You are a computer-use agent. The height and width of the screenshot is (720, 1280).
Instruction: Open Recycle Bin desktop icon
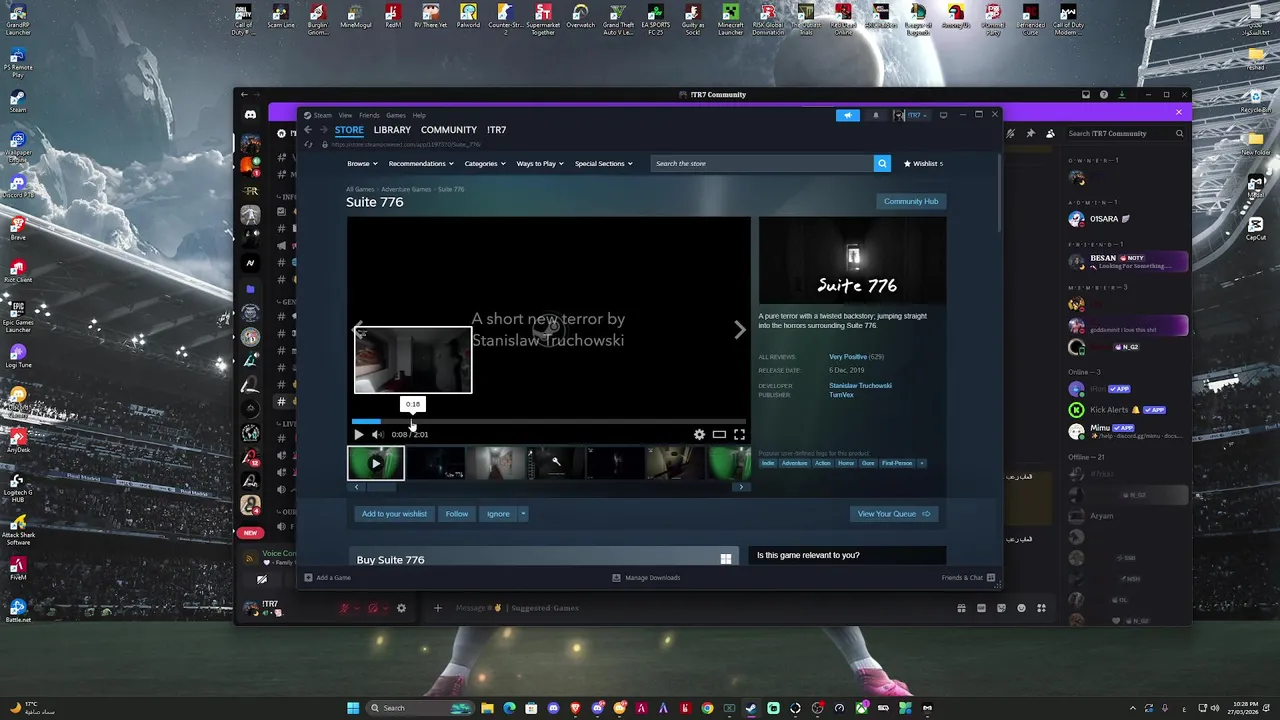point(1255,100)
